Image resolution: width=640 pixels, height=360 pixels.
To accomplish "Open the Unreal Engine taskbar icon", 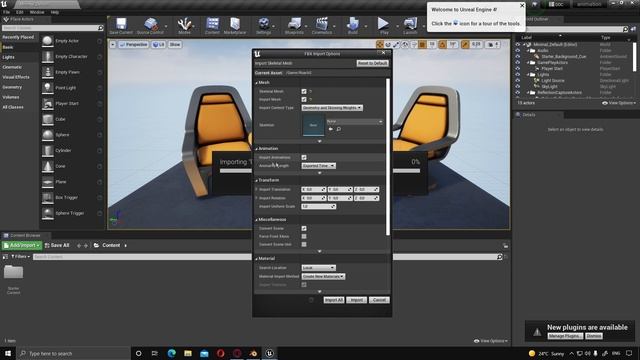I will (x=269, y=353).
